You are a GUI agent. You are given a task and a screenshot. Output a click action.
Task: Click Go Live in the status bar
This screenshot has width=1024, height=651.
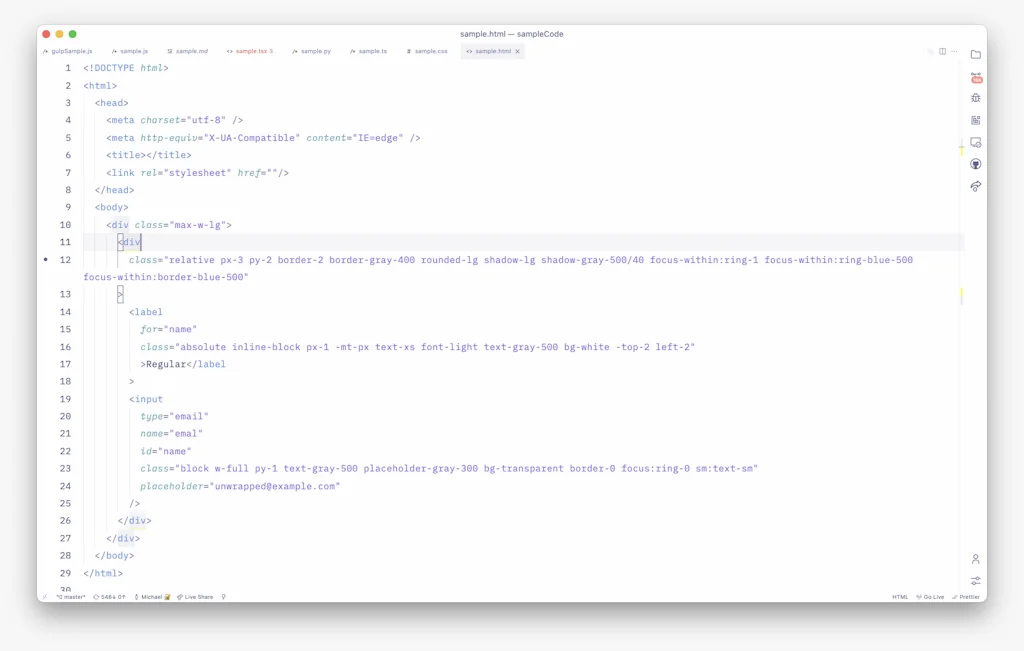click(929, 597)
